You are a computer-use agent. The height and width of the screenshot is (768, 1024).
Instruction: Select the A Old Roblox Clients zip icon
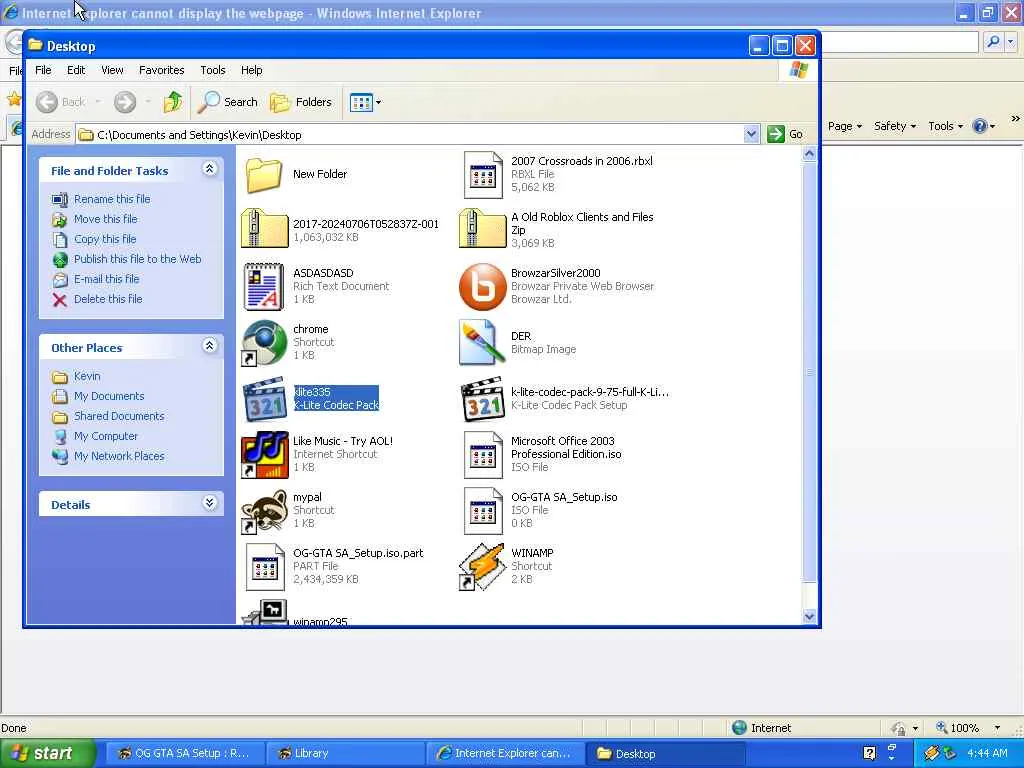point(483,230)
